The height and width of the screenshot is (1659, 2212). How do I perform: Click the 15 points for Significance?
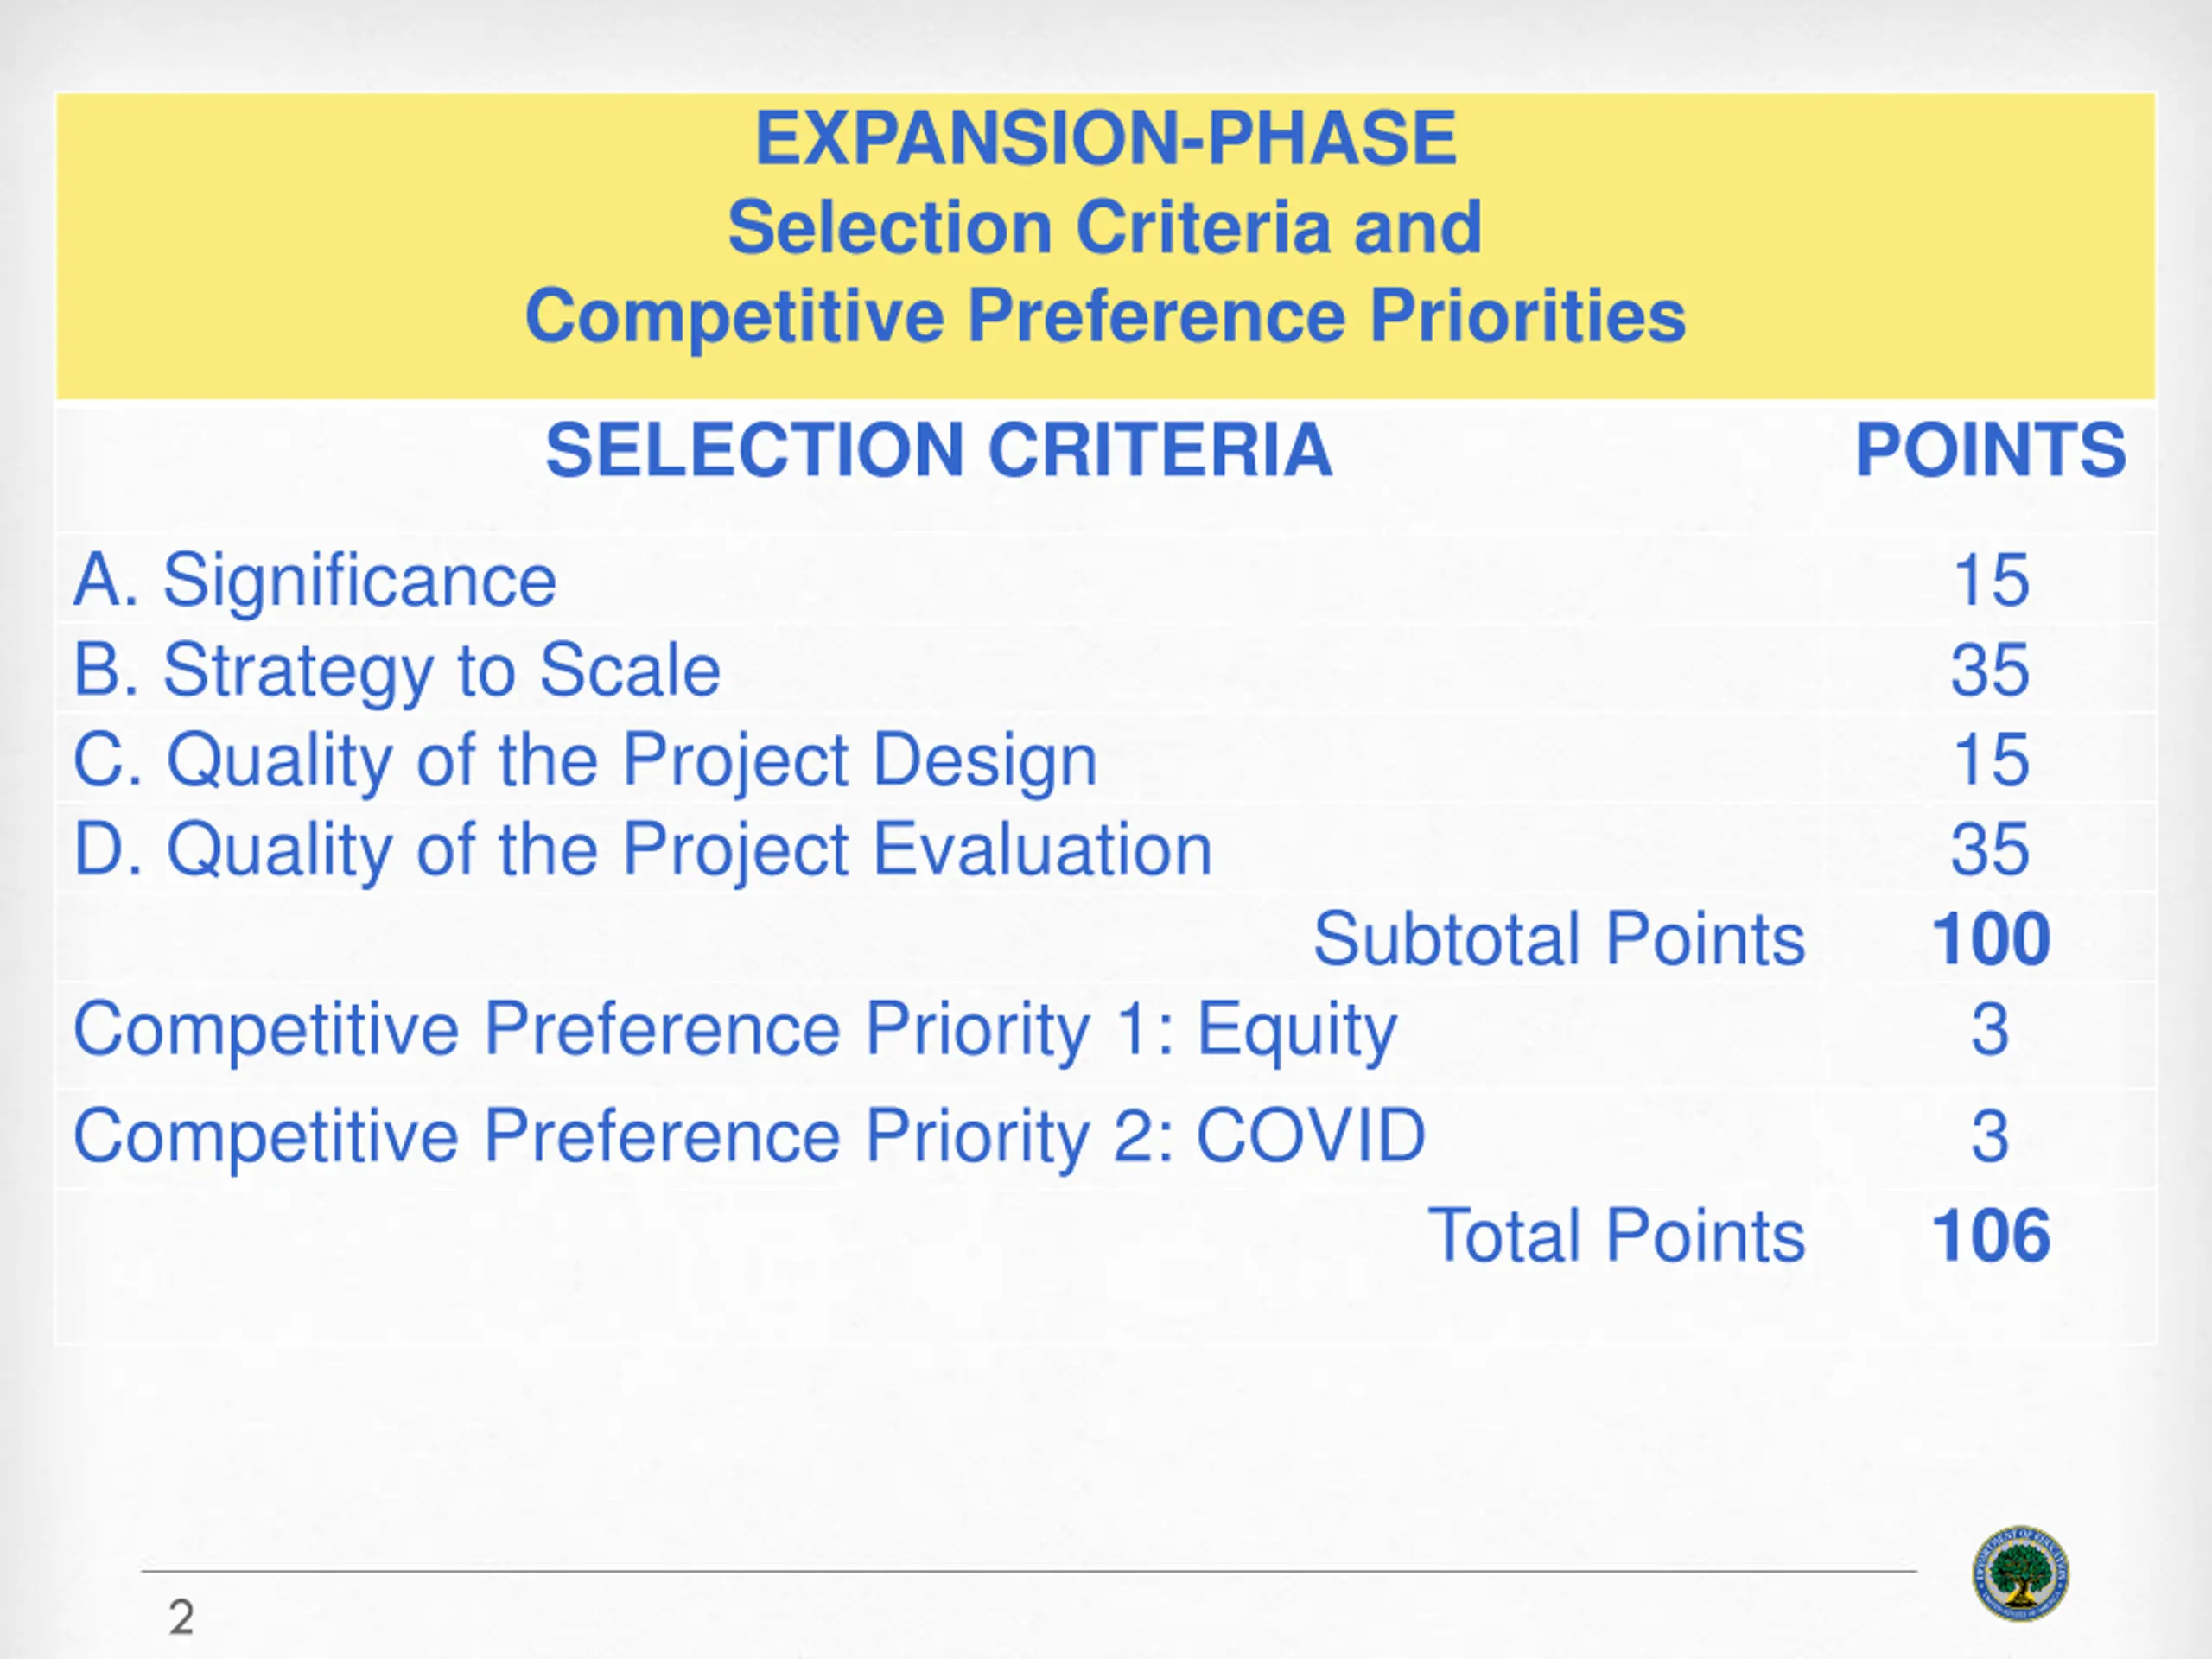(1990, 579)
